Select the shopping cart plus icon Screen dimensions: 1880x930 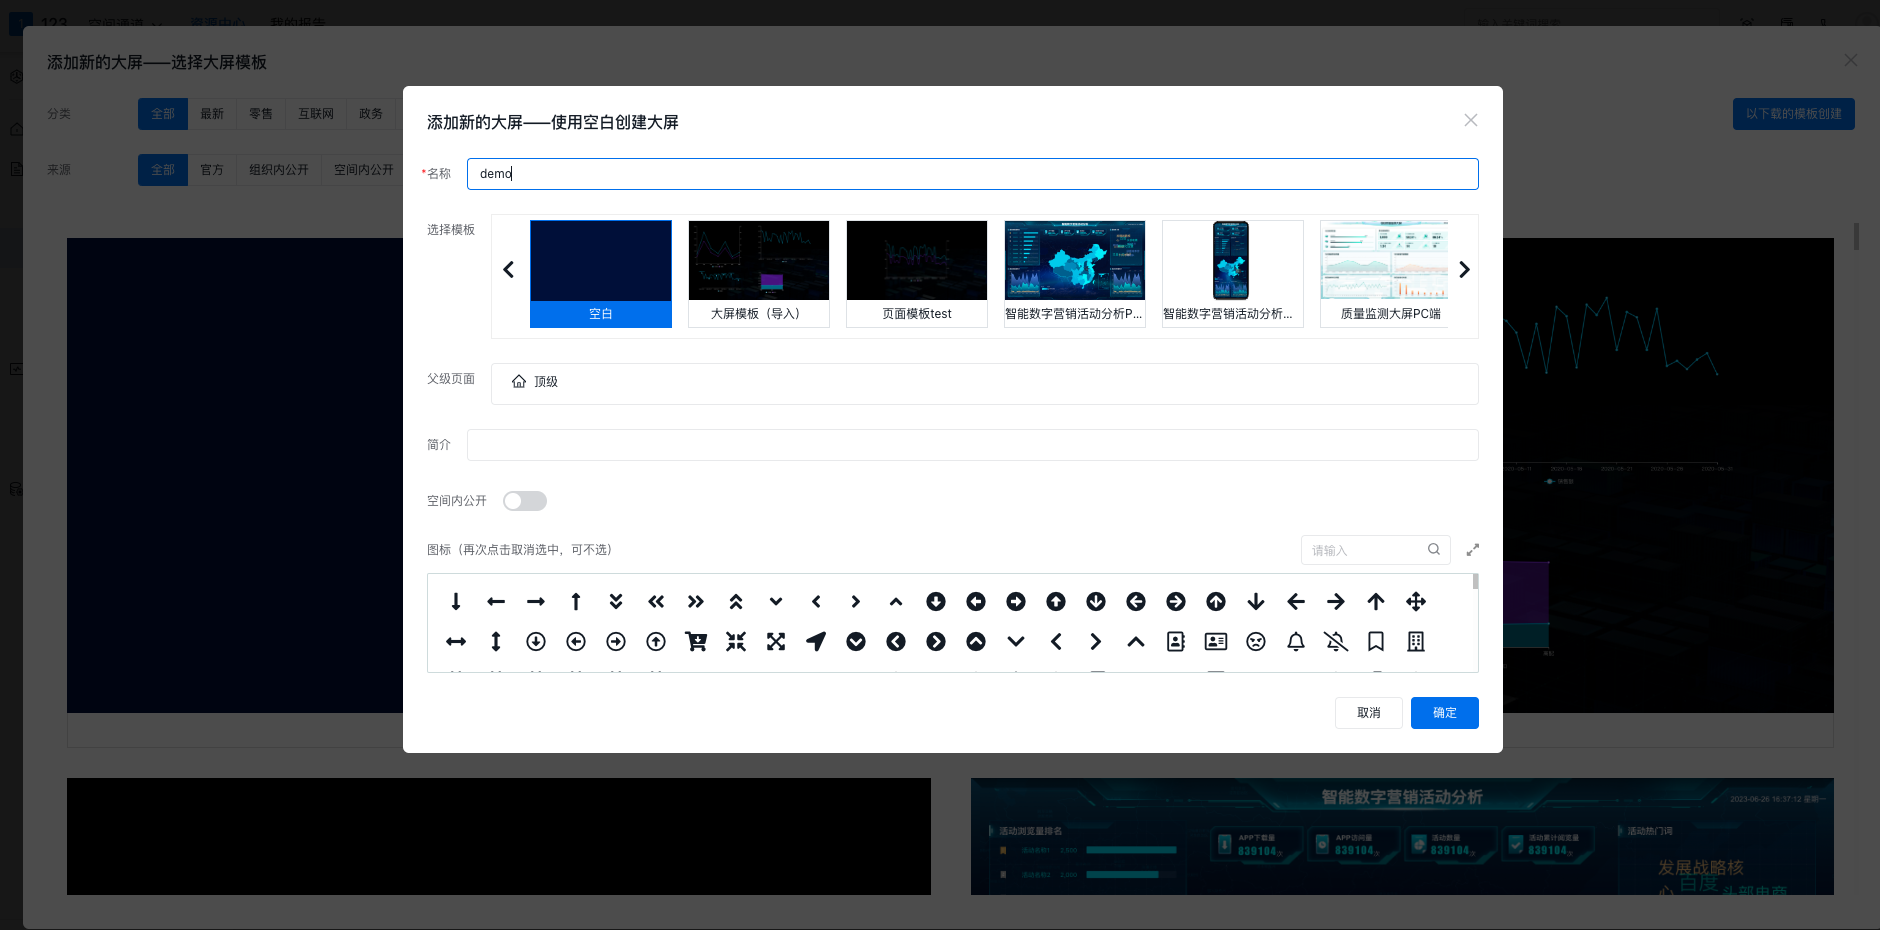696,641
